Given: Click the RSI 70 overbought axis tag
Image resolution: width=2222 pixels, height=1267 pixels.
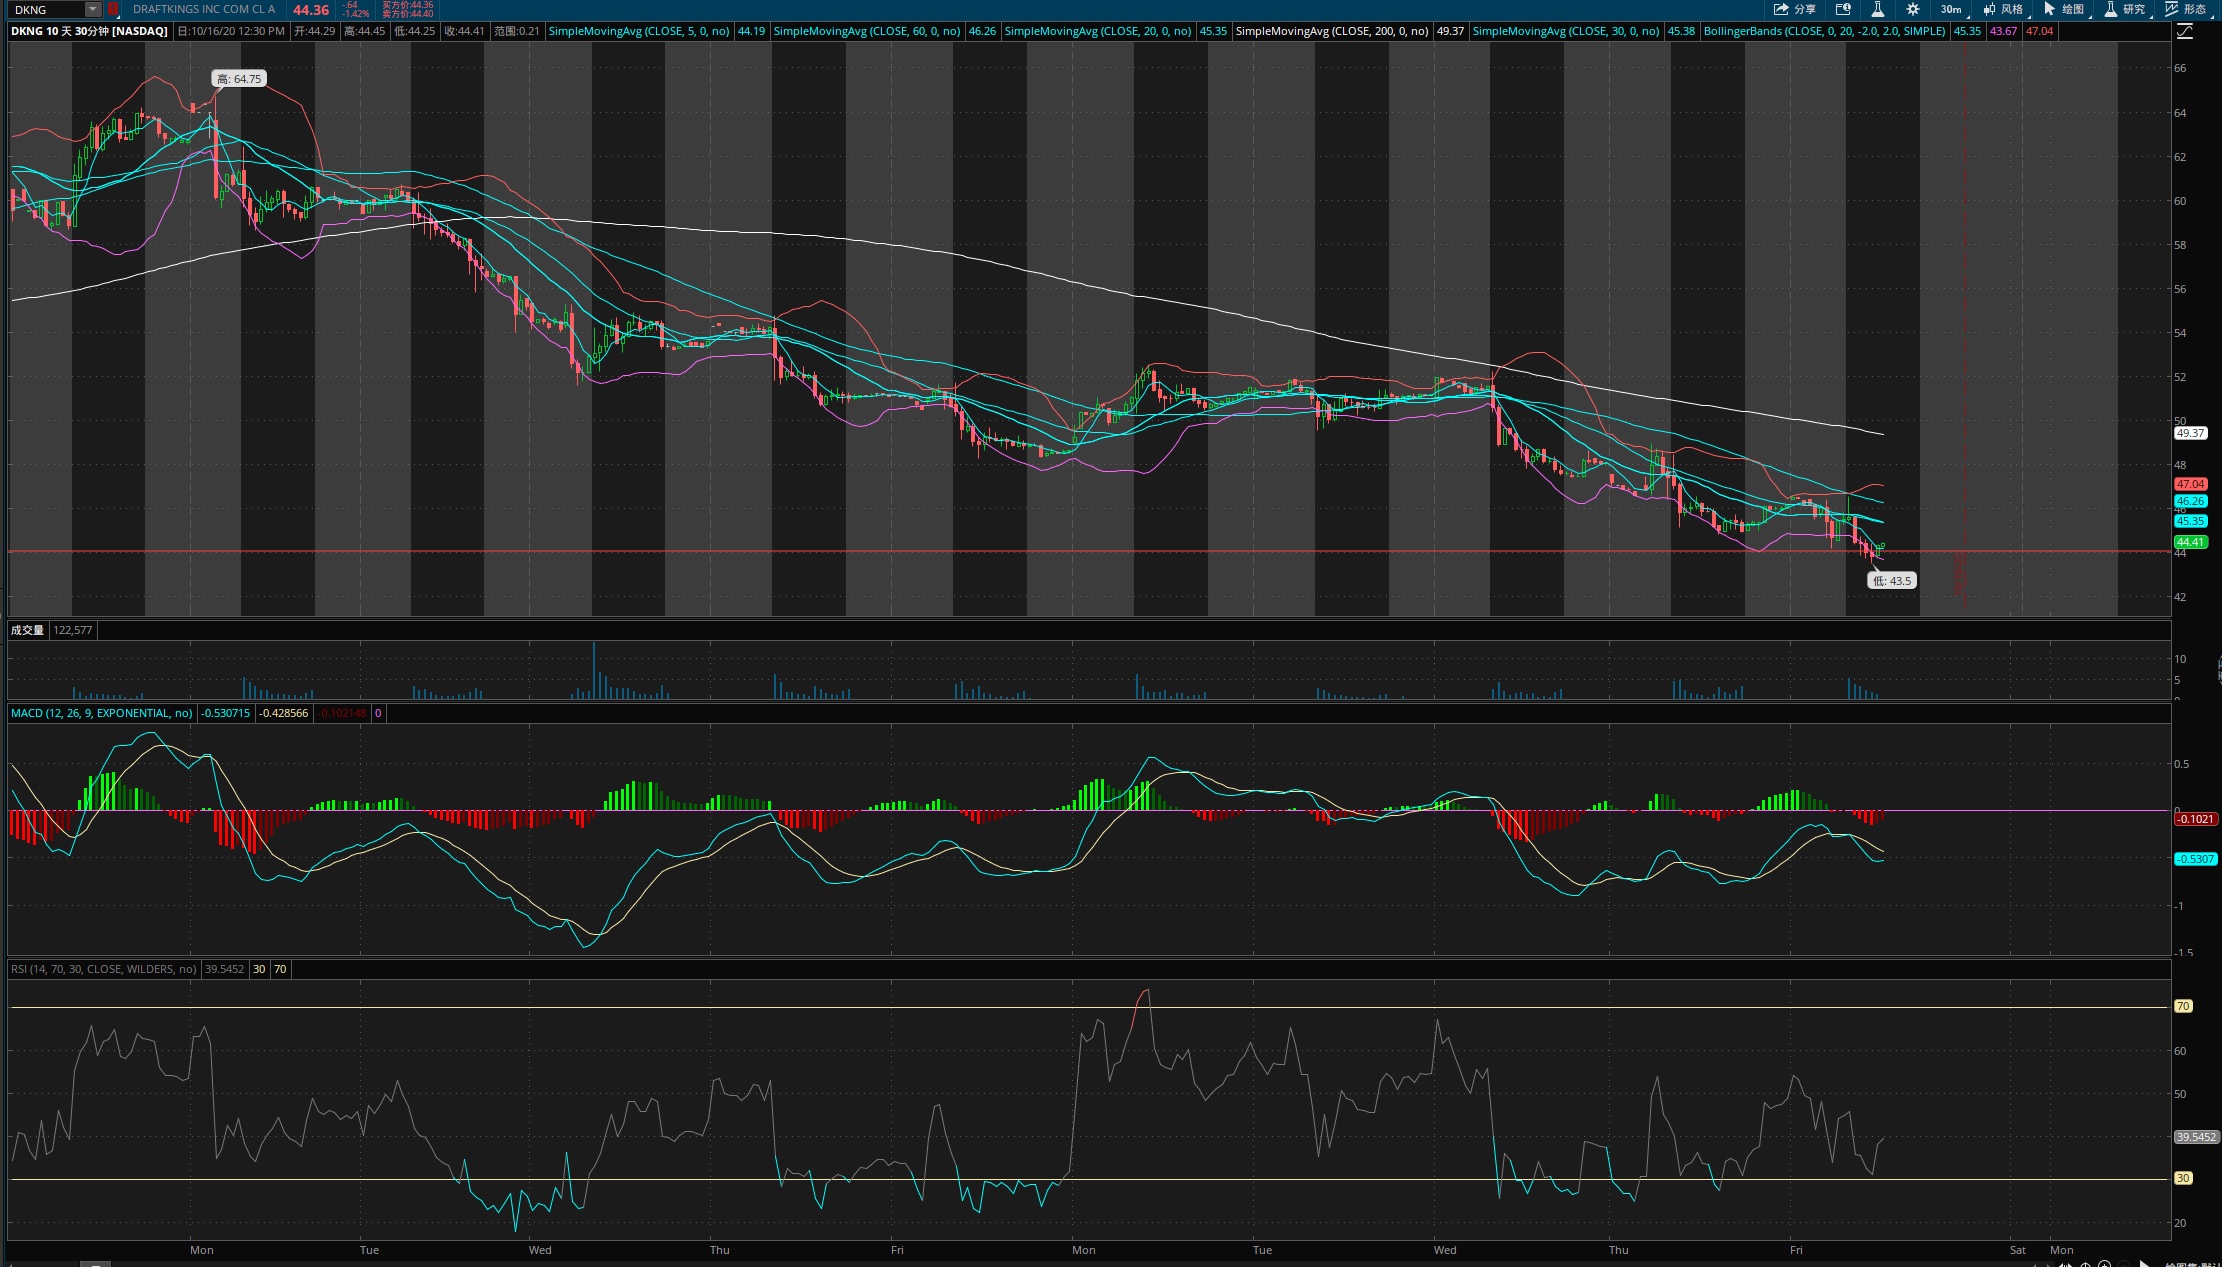Looking at the screenshot, I should pos(2184,1006).
